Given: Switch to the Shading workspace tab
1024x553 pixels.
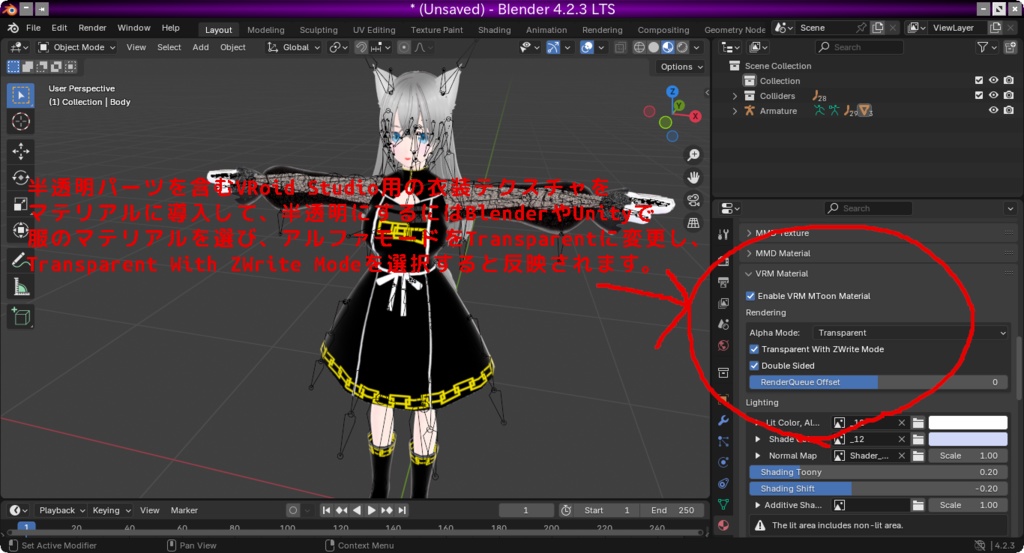Looking at the screenshot, I should coord(494,30).
